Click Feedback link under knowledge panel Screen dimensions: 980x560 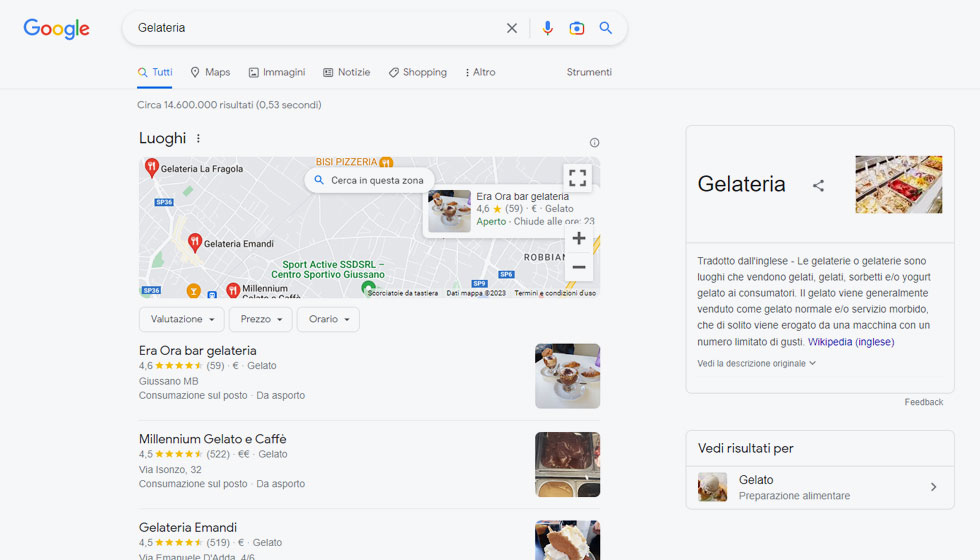pyautogui.click(x=923, y=402)
